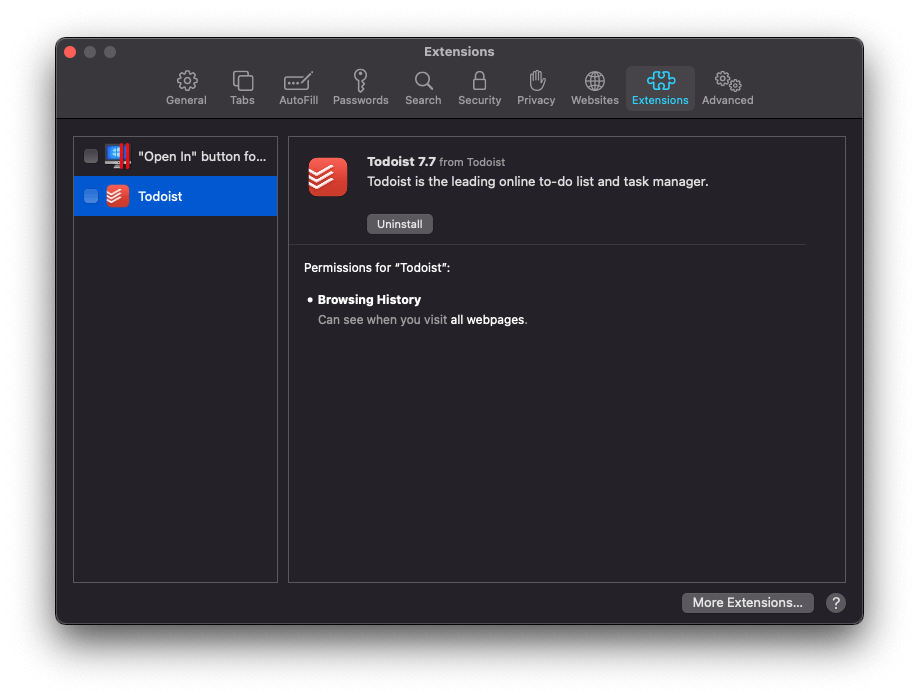Go to the Search preferences pane

coord(423,88)
